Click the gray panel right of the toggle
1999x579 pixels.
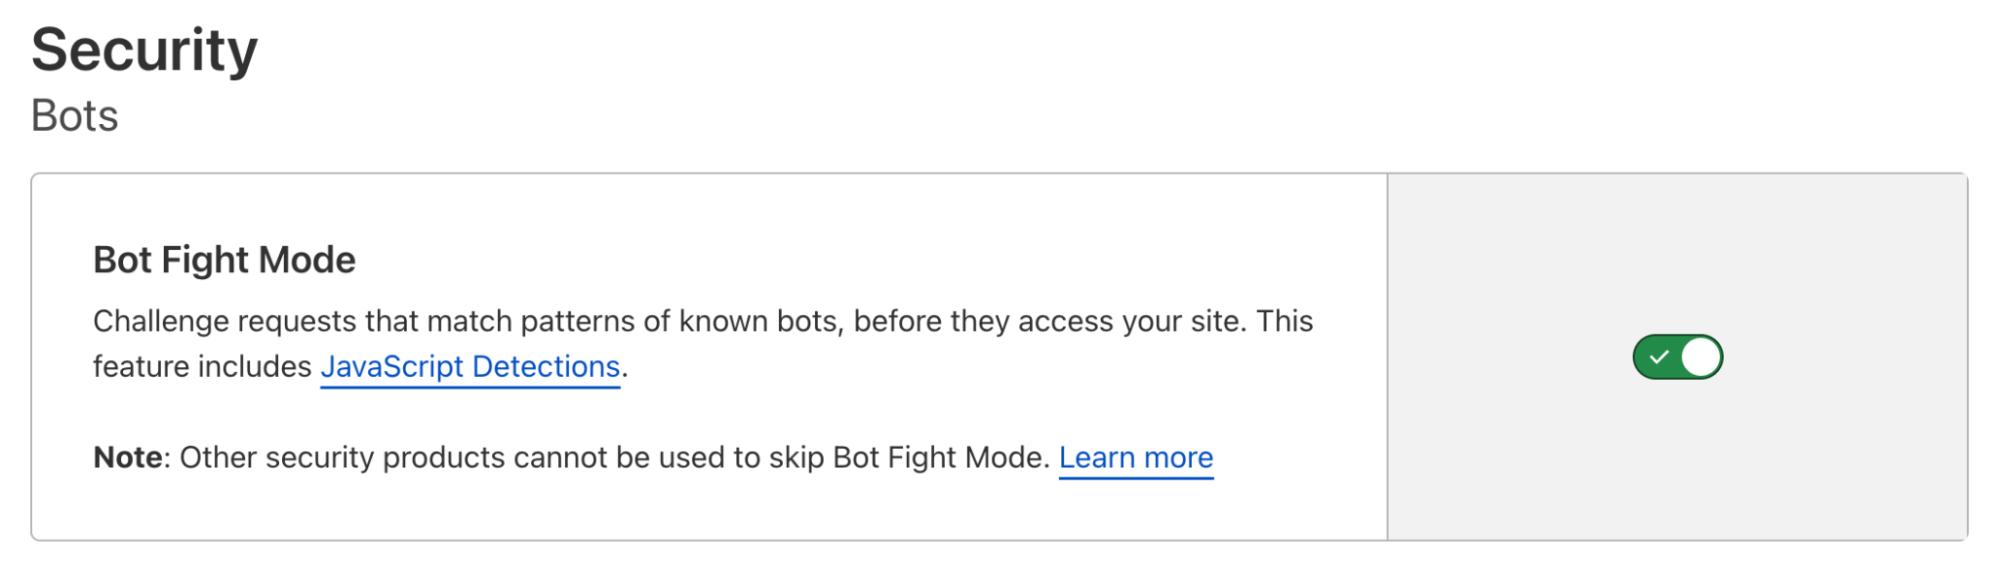(x=1850, y=357)
